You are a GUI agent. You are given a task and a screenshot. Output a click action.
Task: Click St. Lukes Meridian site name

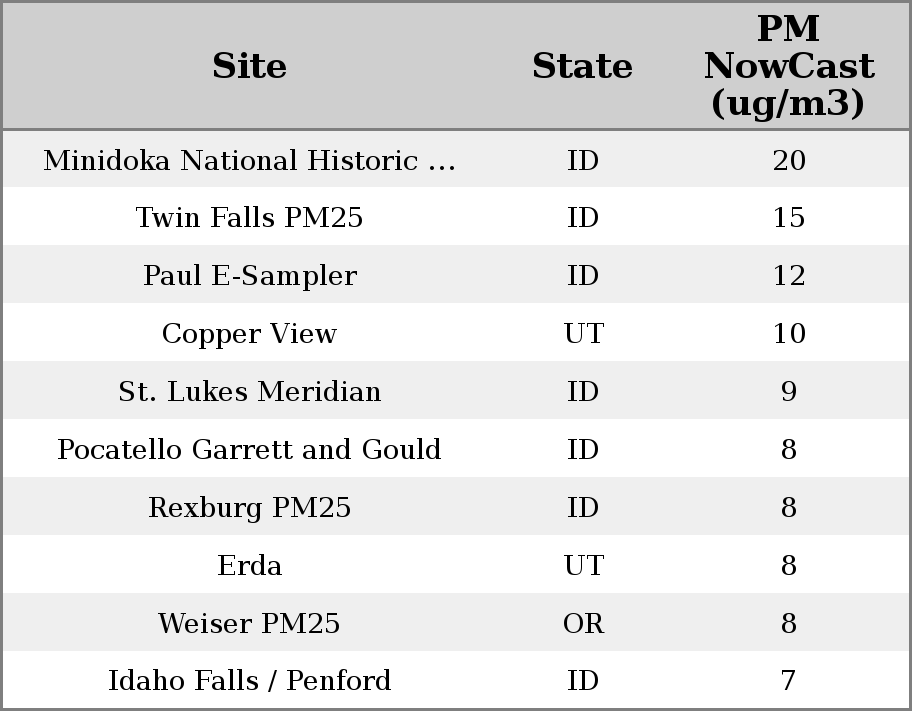249,392
